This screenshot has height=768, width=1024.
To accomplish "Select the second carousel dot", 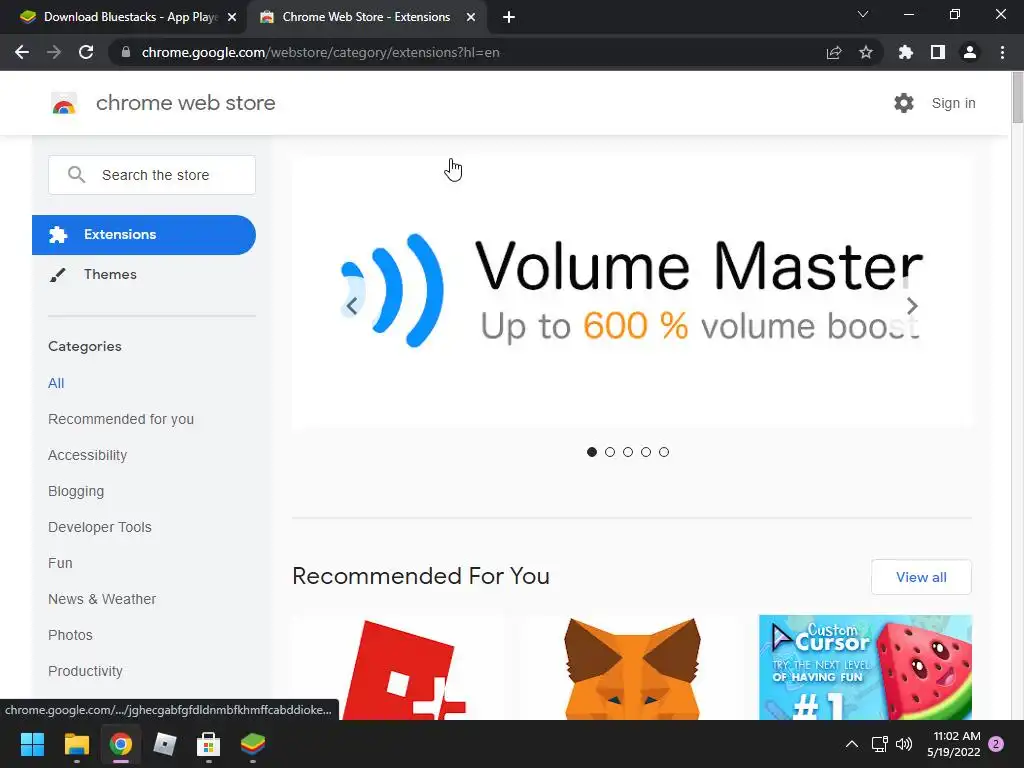I will click(610, 452).
